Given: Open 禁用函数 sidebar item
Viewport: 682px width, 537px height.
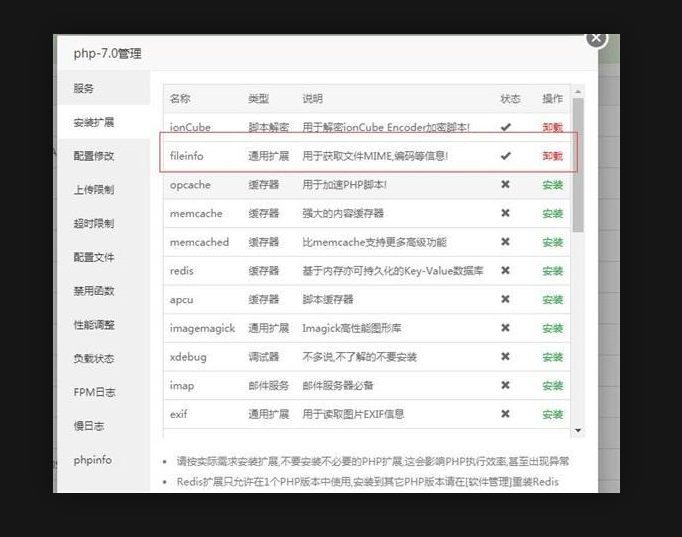Looking at the screenshot, I should point(93,291).
